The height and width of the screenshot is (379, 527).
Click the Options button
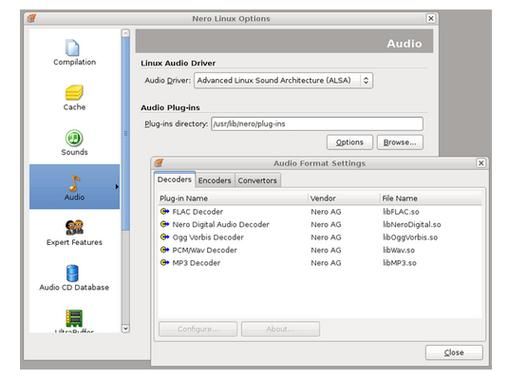click(350, 142)
